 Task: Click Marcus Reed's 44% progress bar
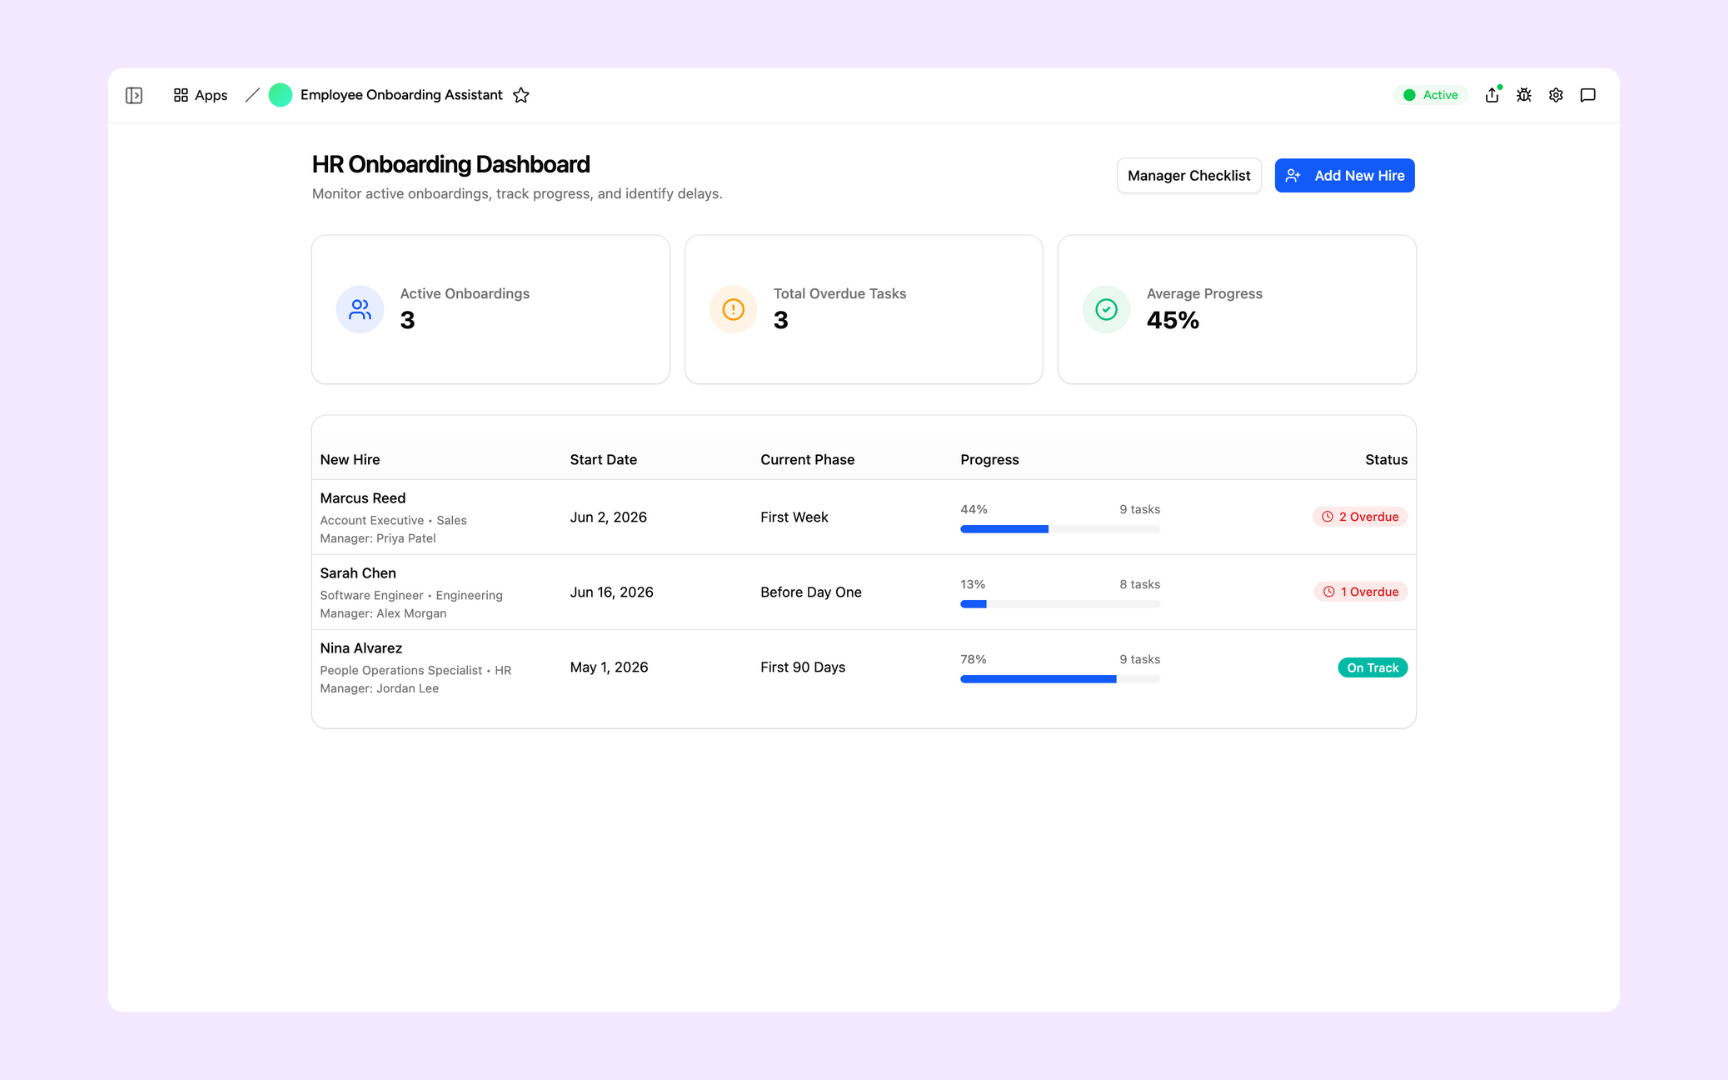coord(1060,529)
